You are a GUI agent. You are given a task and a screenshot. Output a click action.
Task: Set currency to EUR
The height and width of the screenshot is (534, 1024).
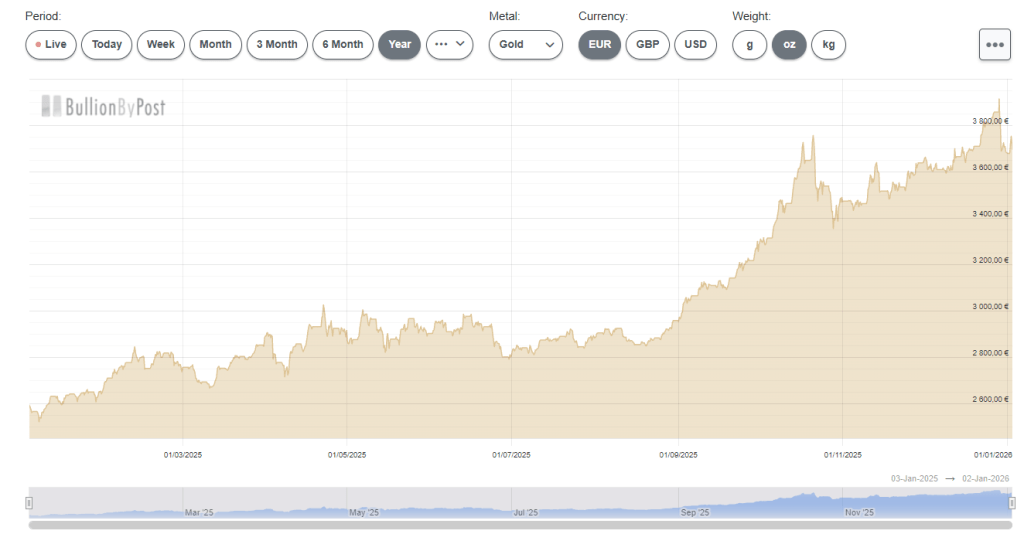coord(599,45)
